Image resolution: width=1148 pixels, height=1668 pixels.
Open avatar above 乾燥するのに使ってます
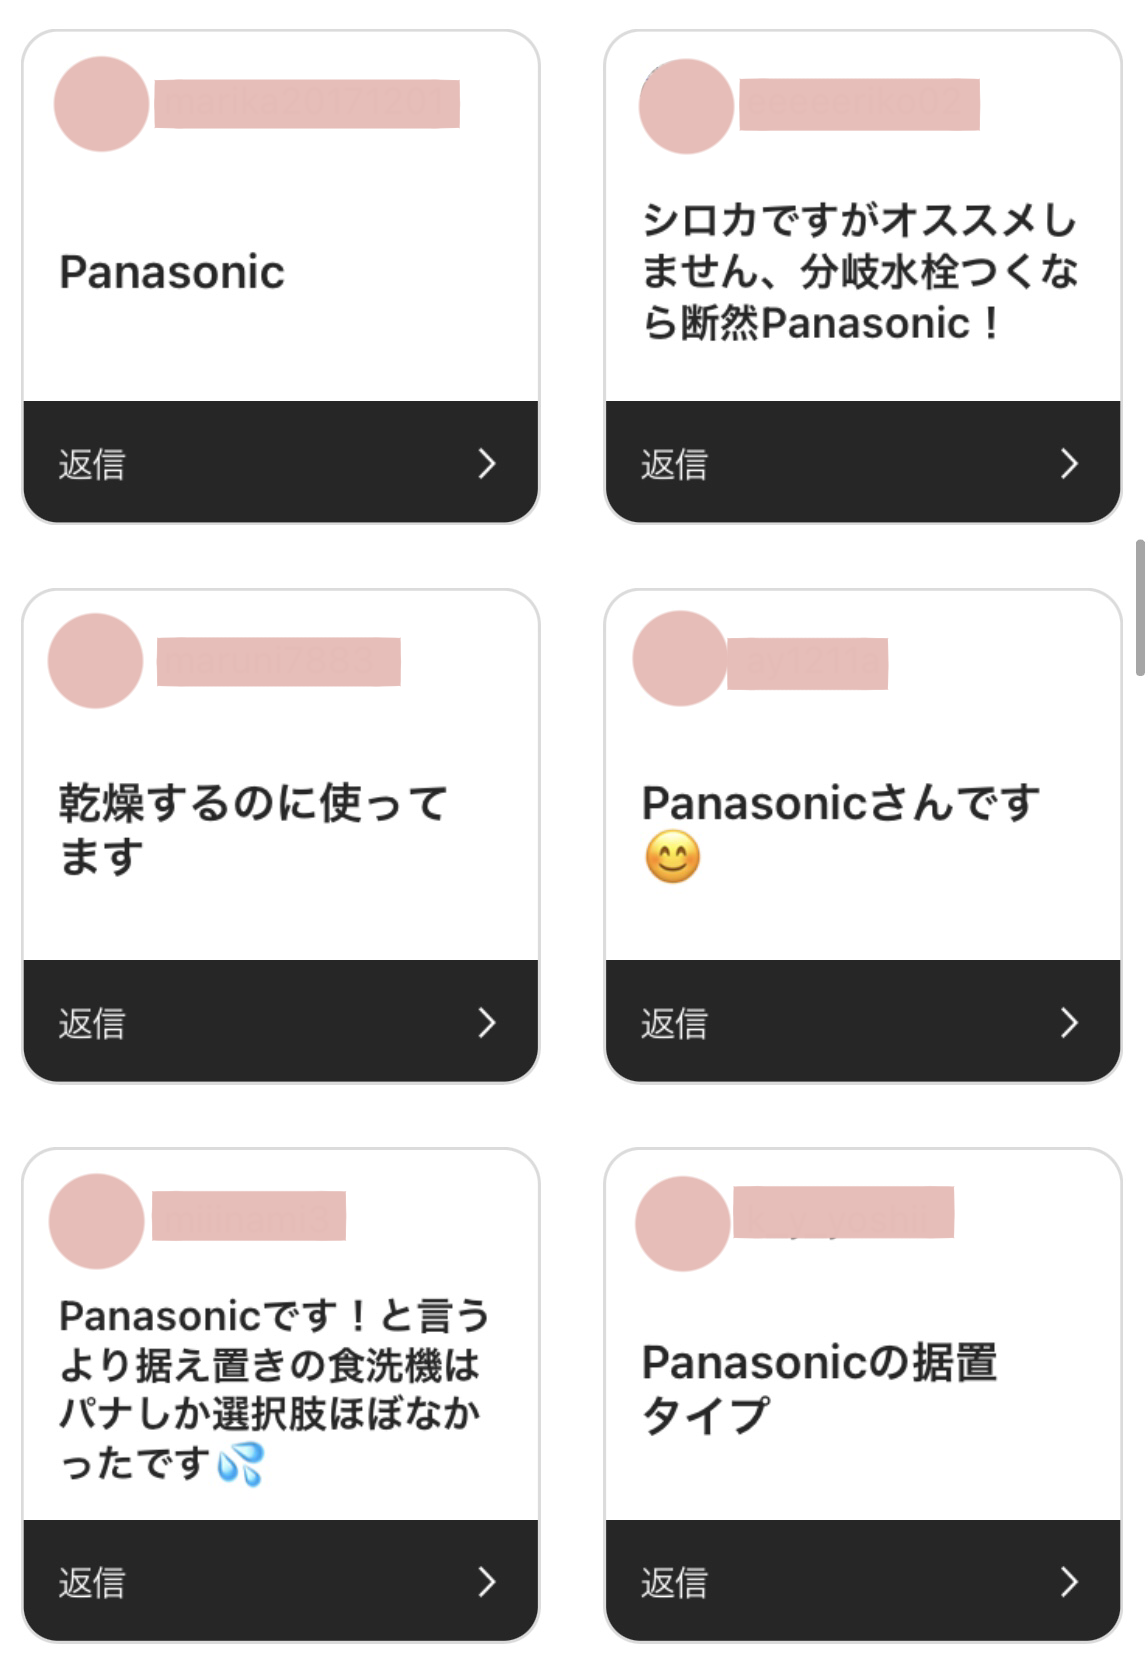click(x=96, y=661)
